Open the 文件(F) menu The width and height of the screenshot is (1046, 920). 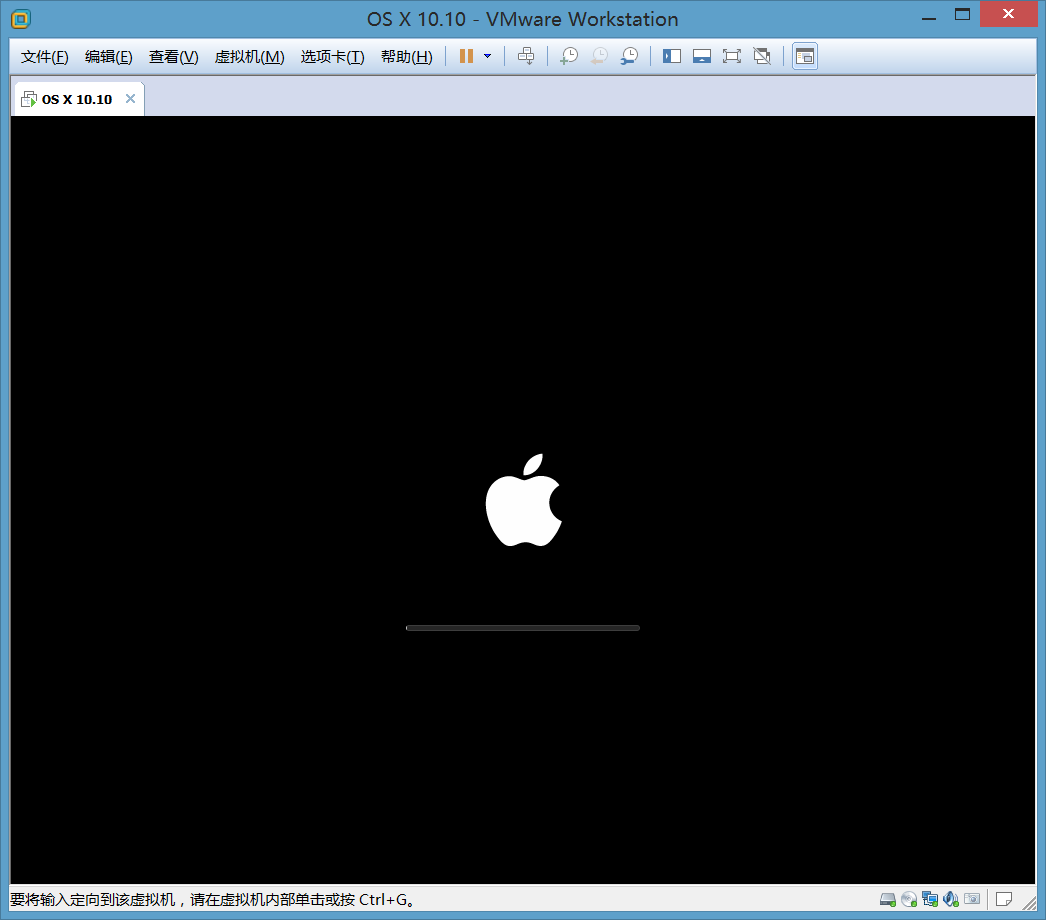tap(44, 57)
